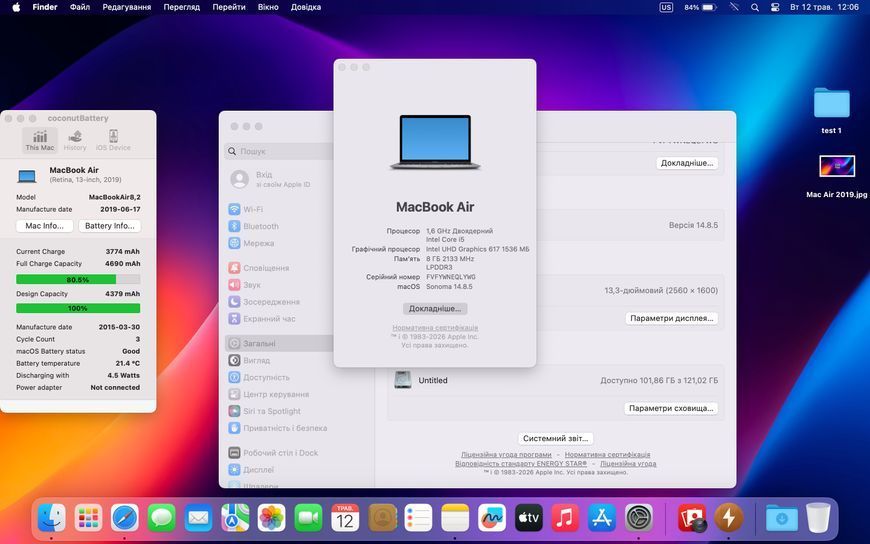Switch to History tab in coconutBattery
Viewport: 870px width, 544px height.
tap(75, 140)
